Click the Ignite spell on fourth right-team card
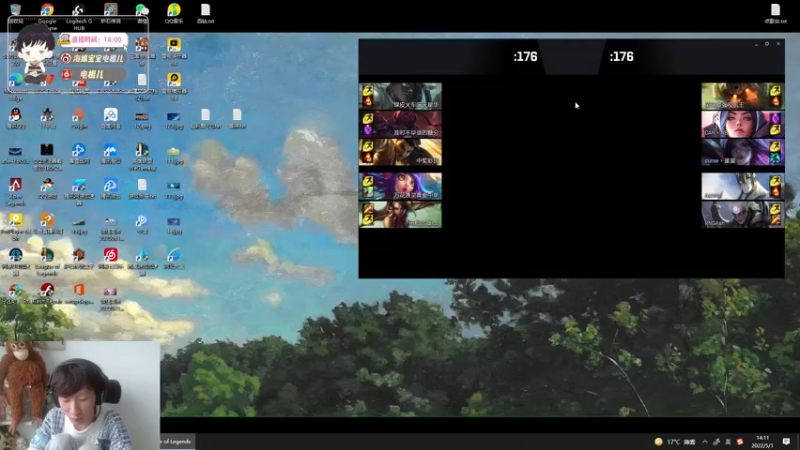 pos(776,192)
